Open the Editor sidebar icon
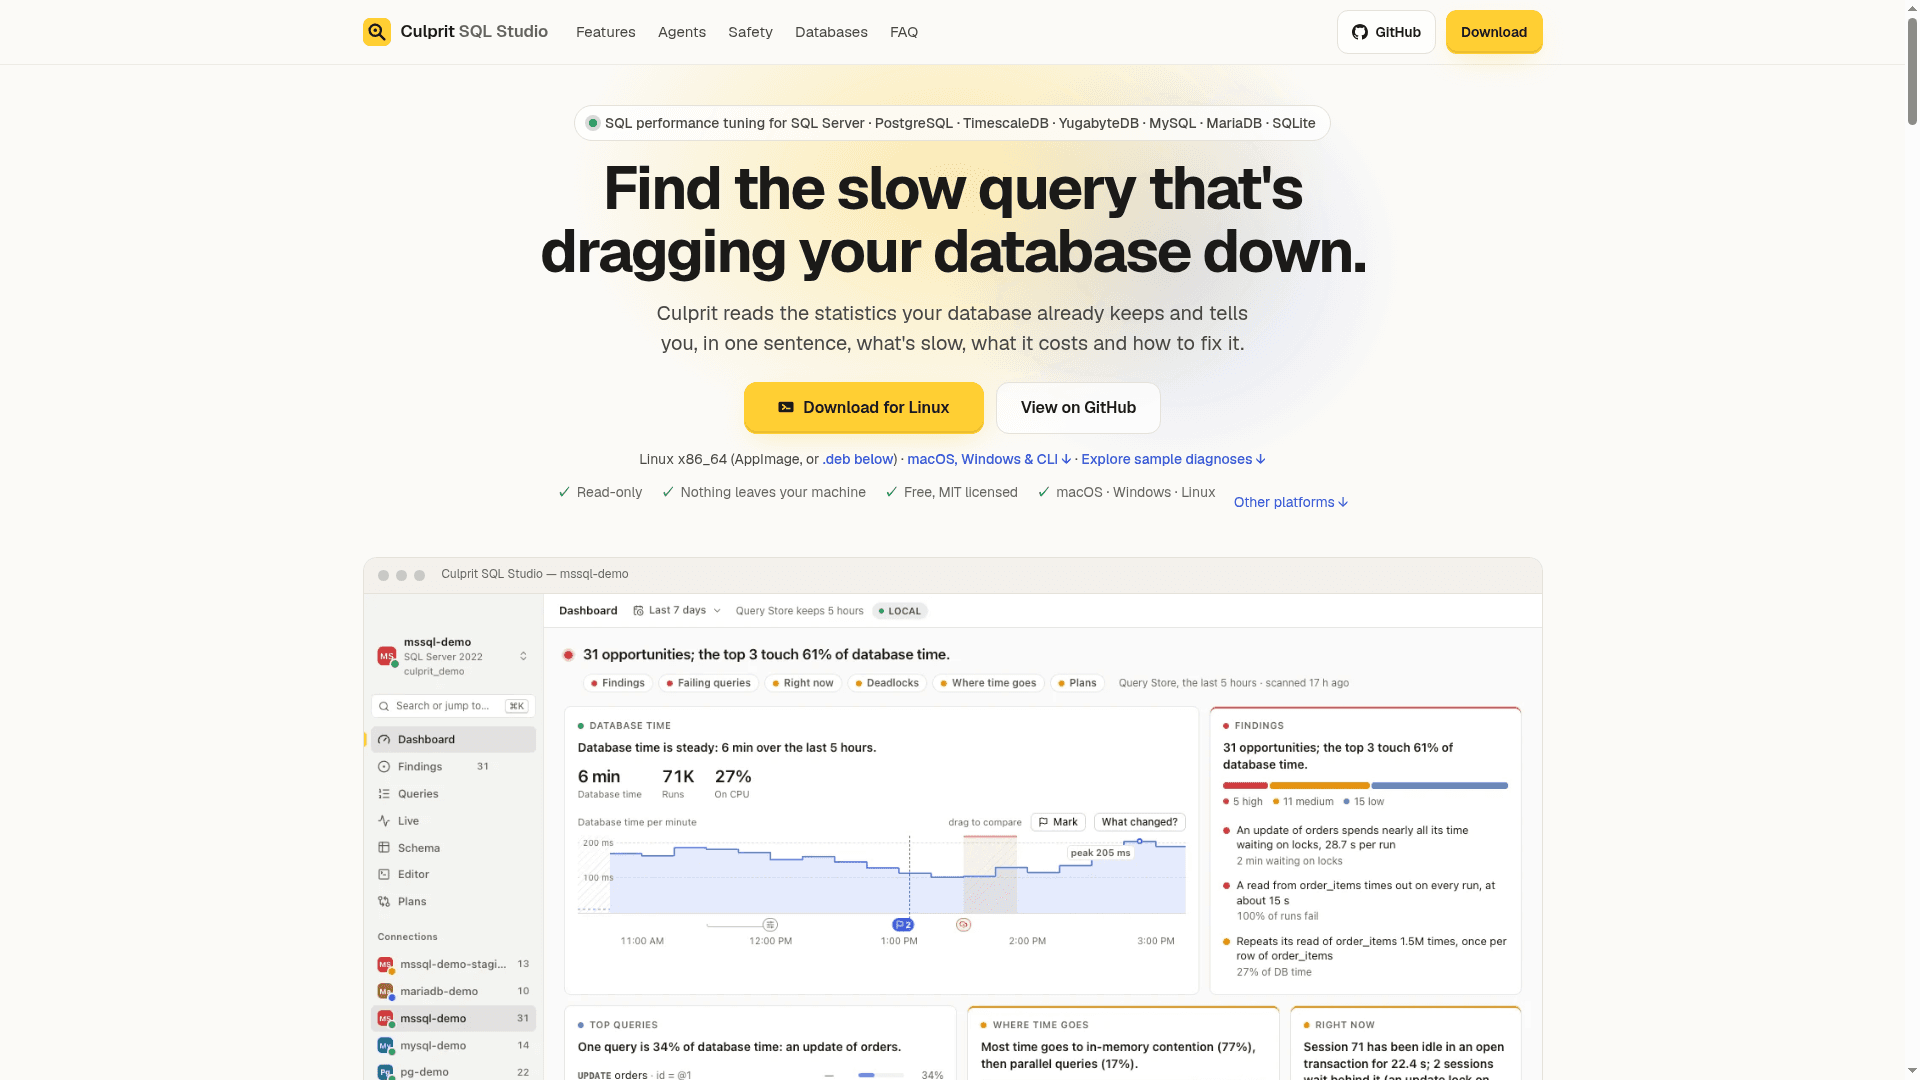 click(x=384, y=875)
